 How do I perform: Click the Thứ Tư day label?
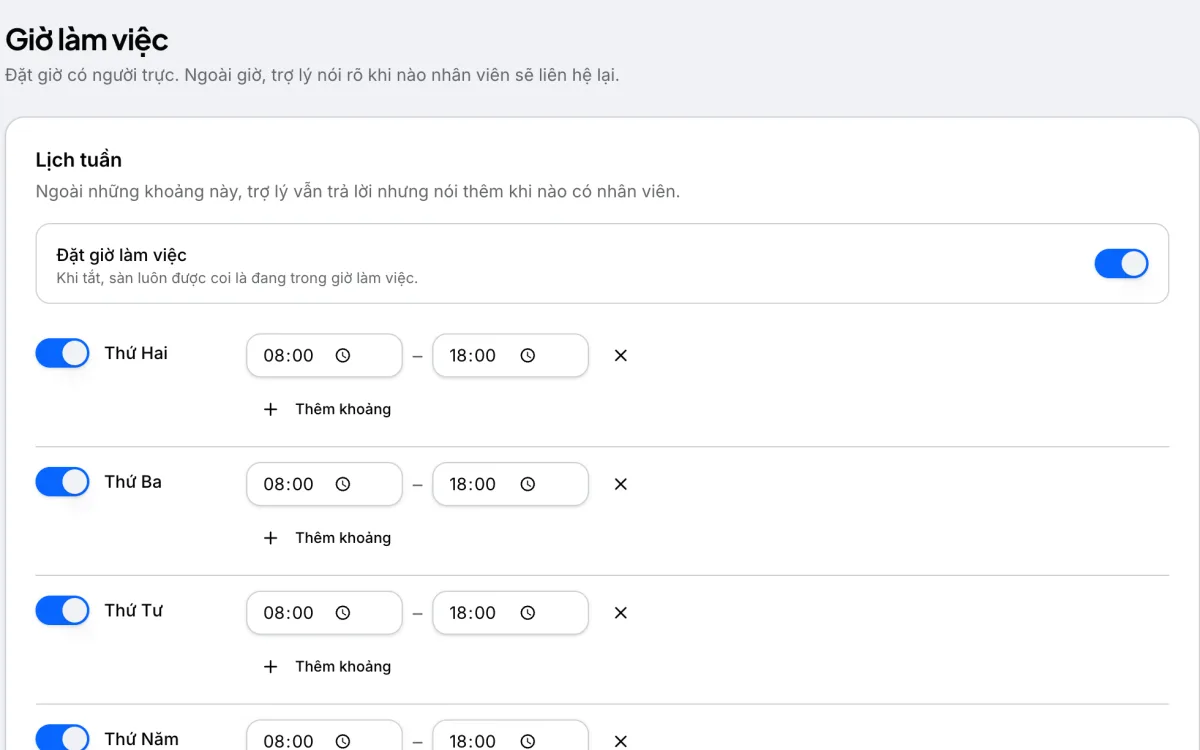(x=134, y=611)
